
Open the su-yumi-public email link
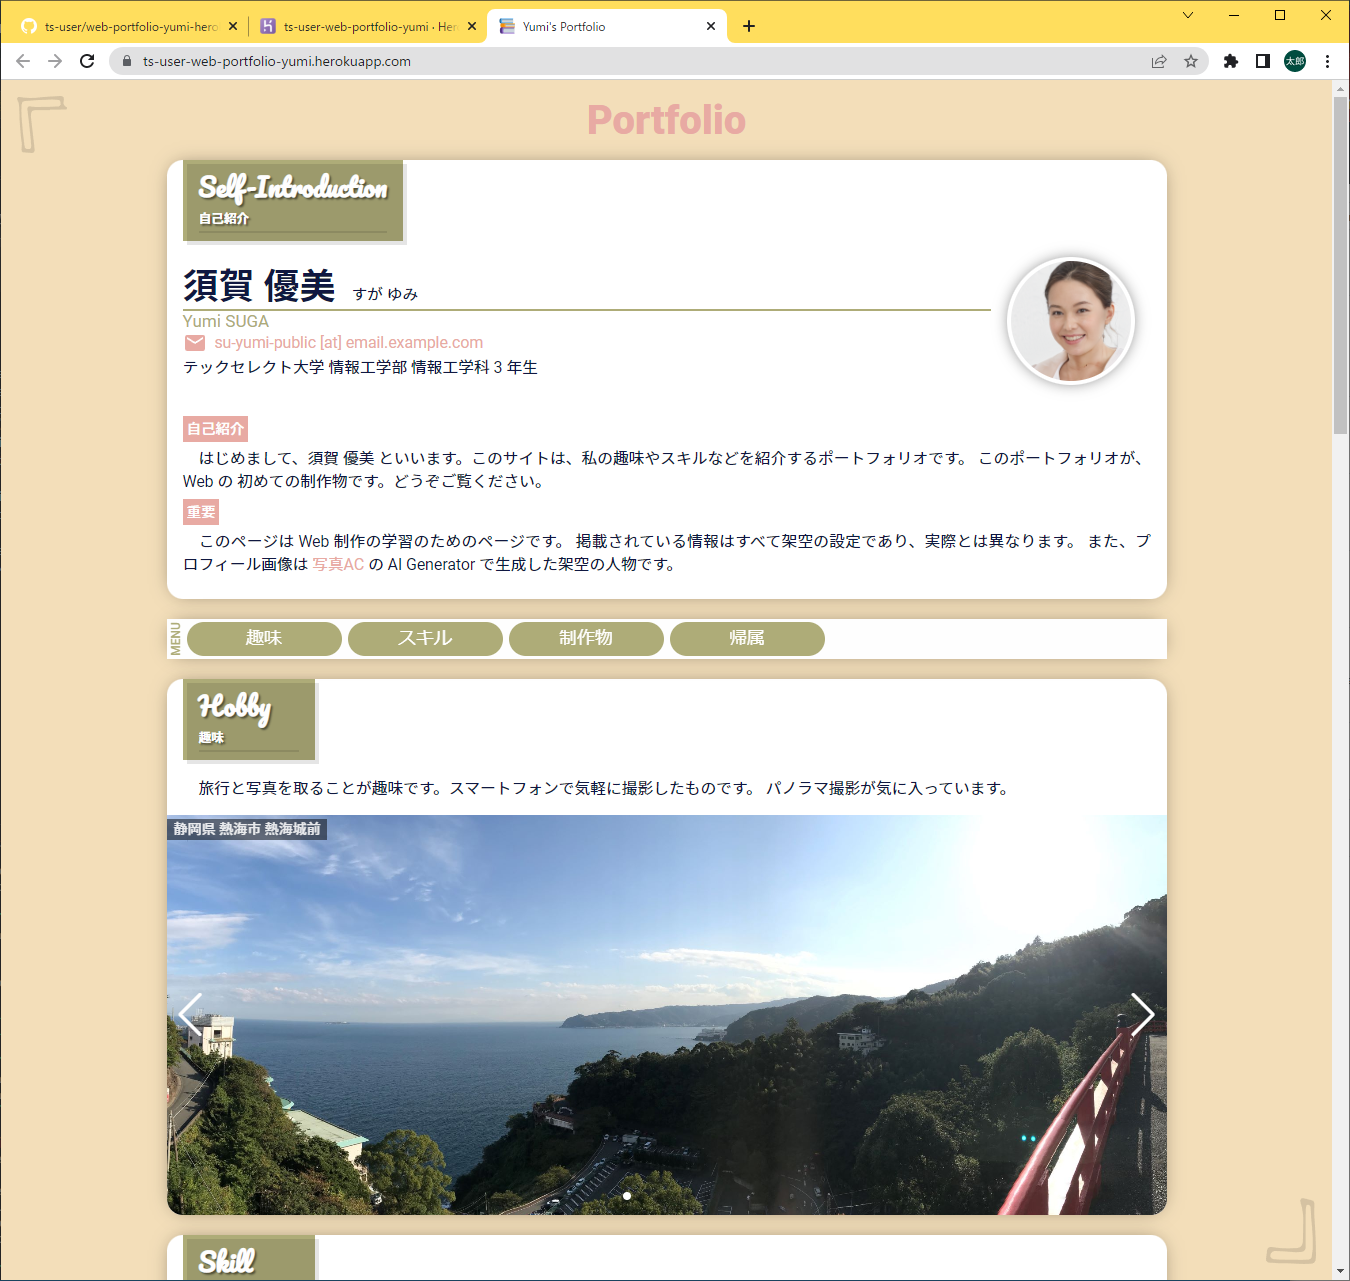[348, 342]
